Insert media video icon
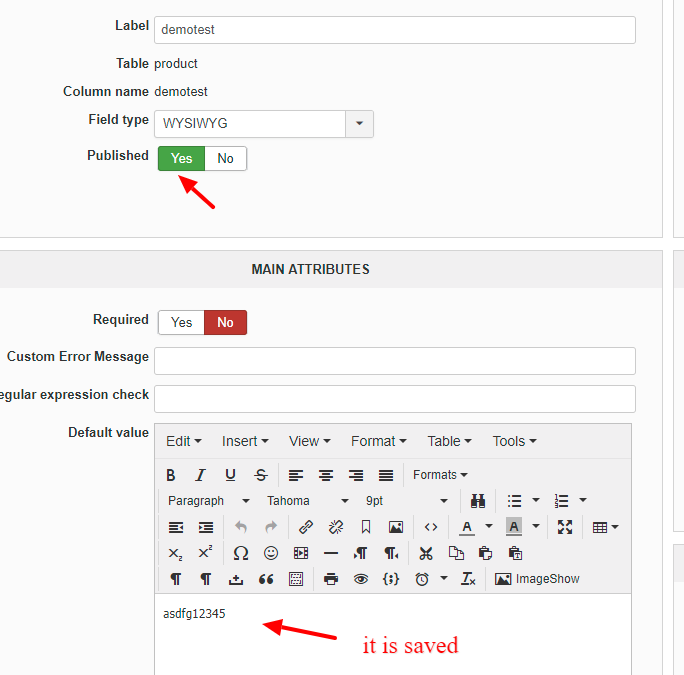The image size is (684, 675). pos(301,553)
